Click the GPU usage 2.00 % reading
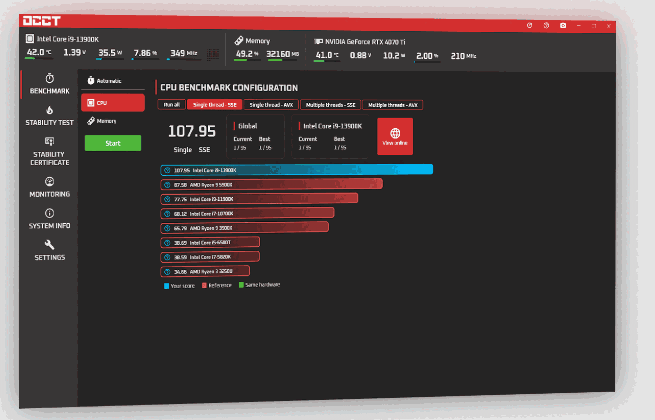 pyautogui.click(x=427, y=56)
